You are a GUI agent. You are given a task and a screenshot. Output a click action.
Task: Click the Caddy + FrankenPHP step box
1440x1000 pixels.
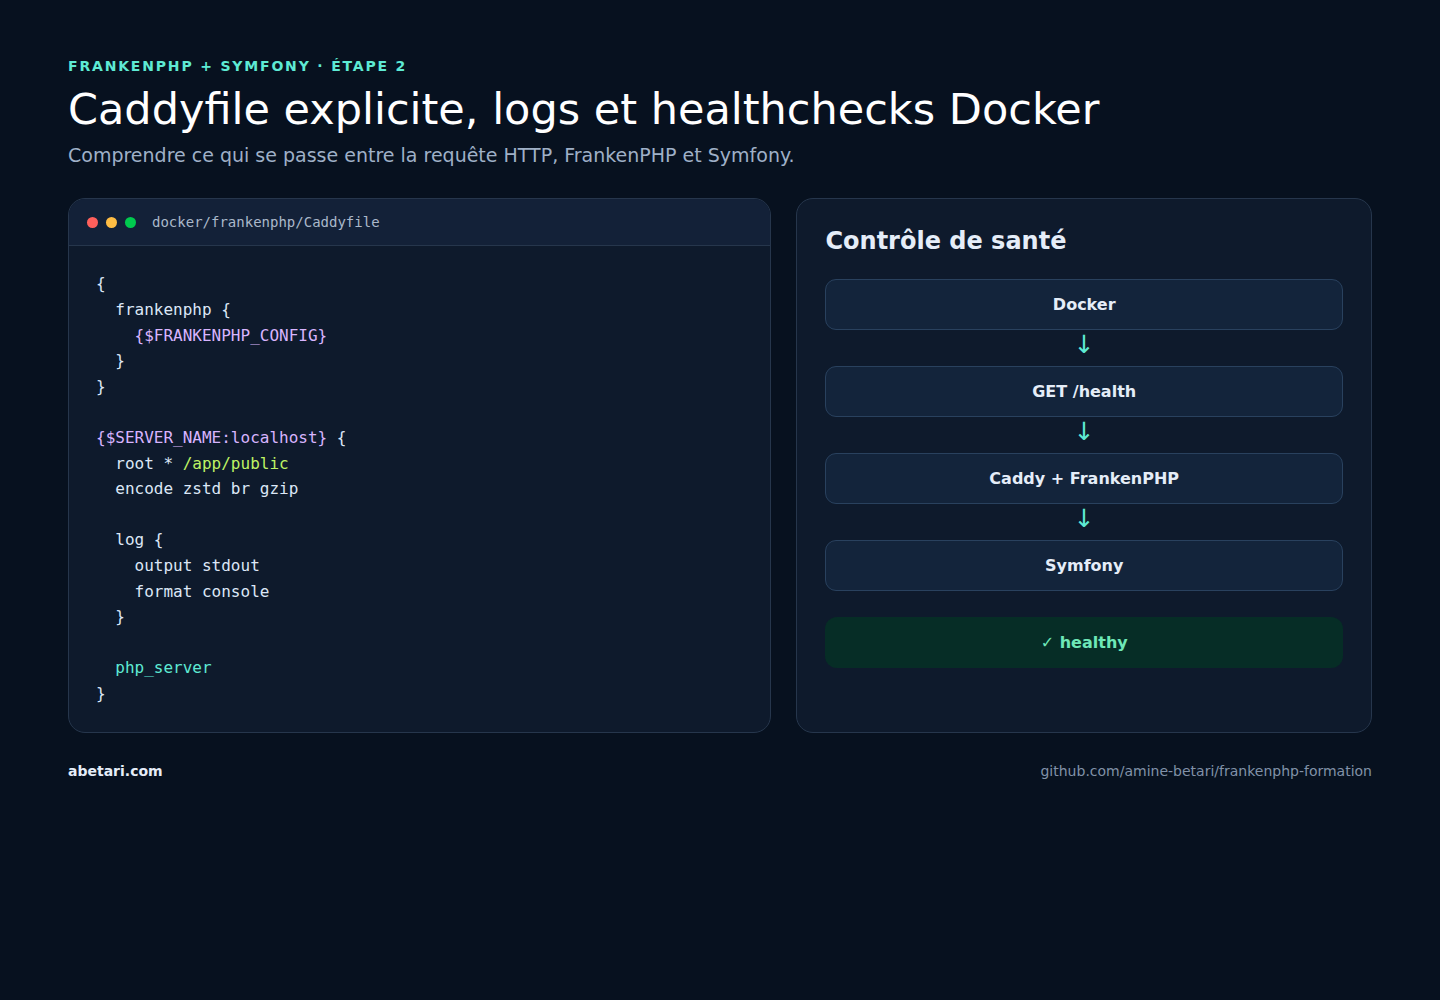click(x=1084, y=478)
